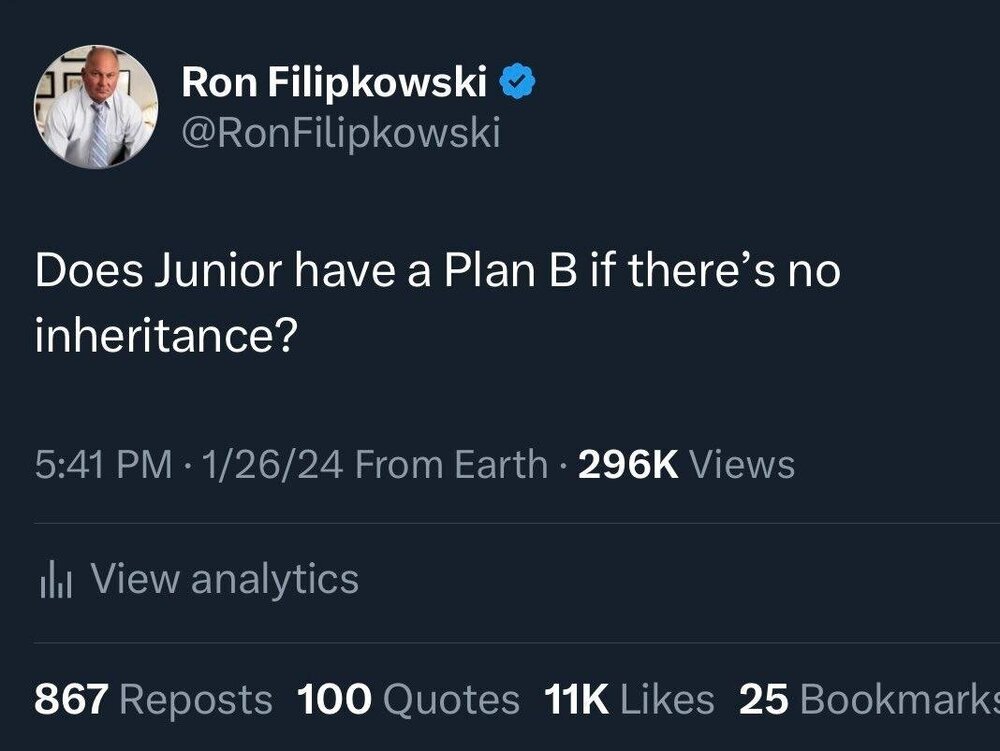Click the View analytics text
The width and height of the screenshot is (1000, 751).
coord(224,579)
